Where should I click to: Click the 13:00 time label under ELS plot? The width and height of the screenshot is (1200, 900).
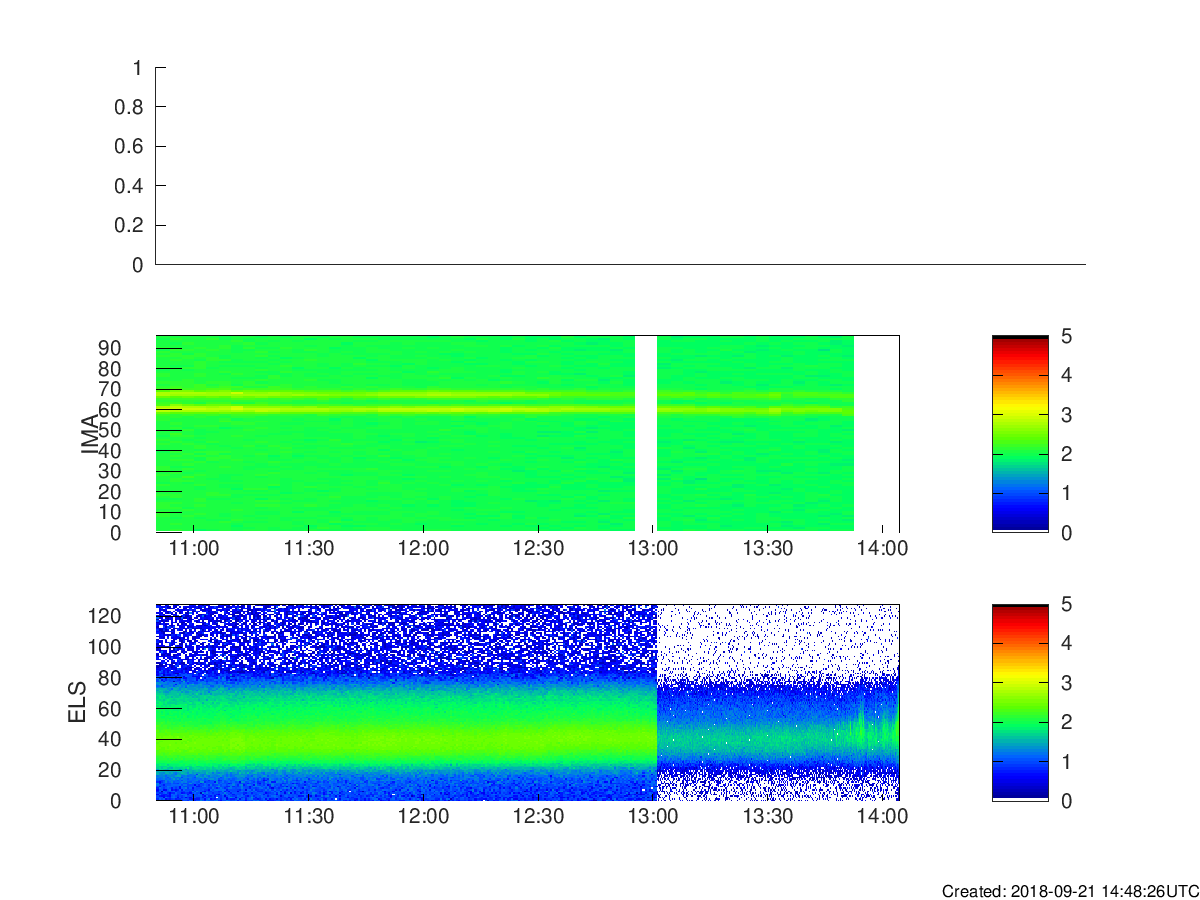pyautogui.click(x=652, y=817)
